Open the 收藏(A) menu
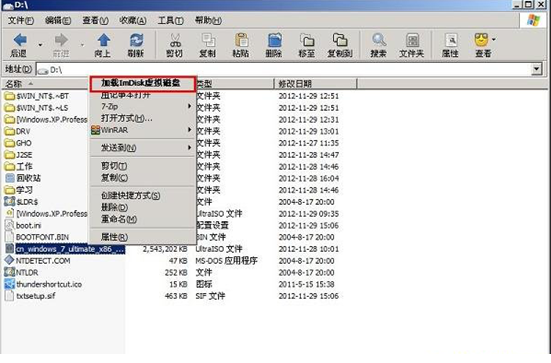 (132, 21)
